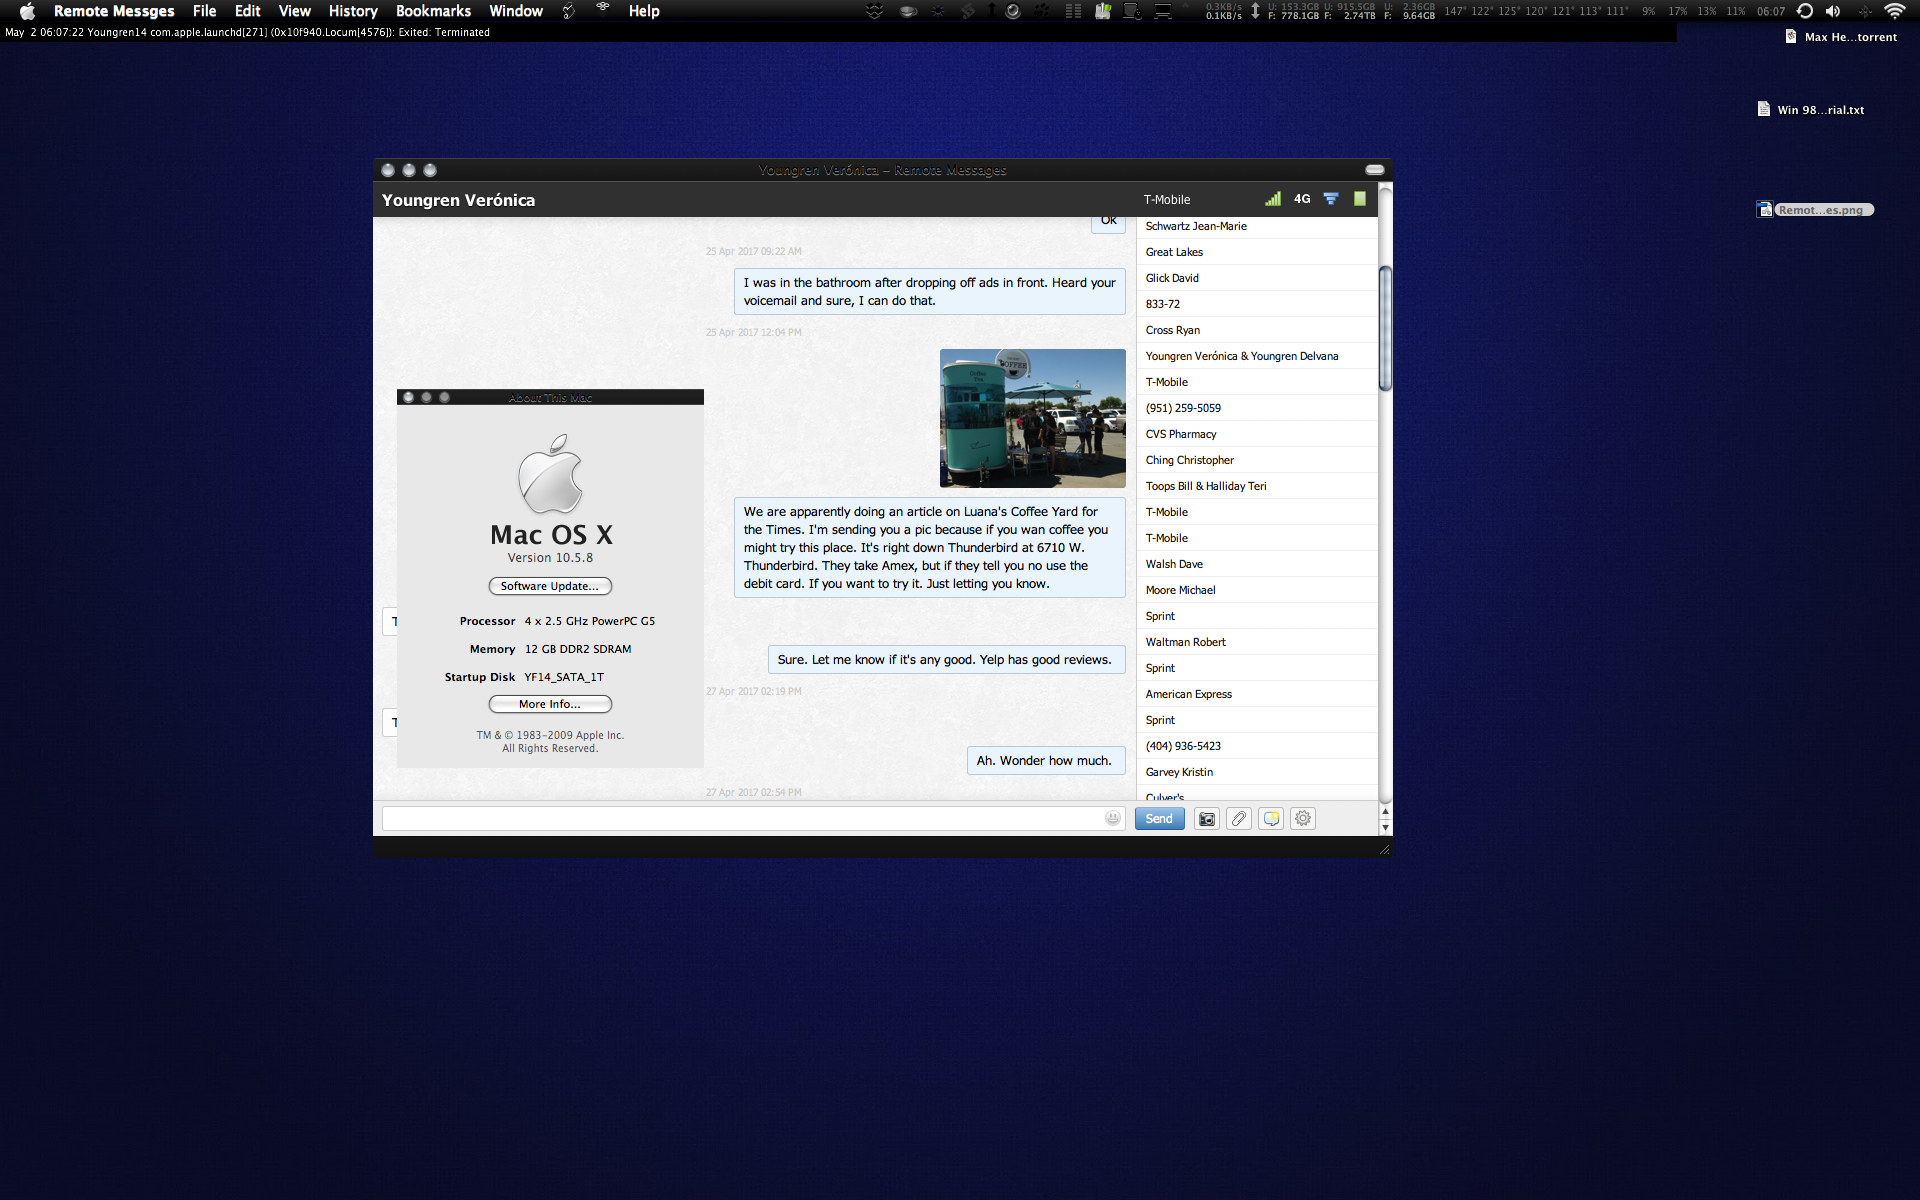This screenshot has height=1200, width=1920.
Task: Click the three-column bars menu bar icon
Action: (1073, 11)
